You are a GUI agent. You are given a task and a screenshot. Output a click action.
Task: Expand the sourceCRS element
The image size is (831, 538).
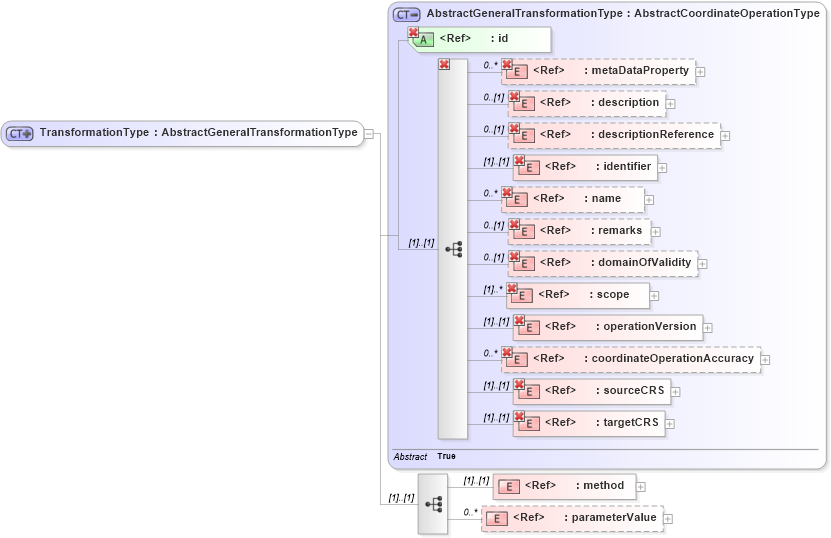click(x=675, y=392)
